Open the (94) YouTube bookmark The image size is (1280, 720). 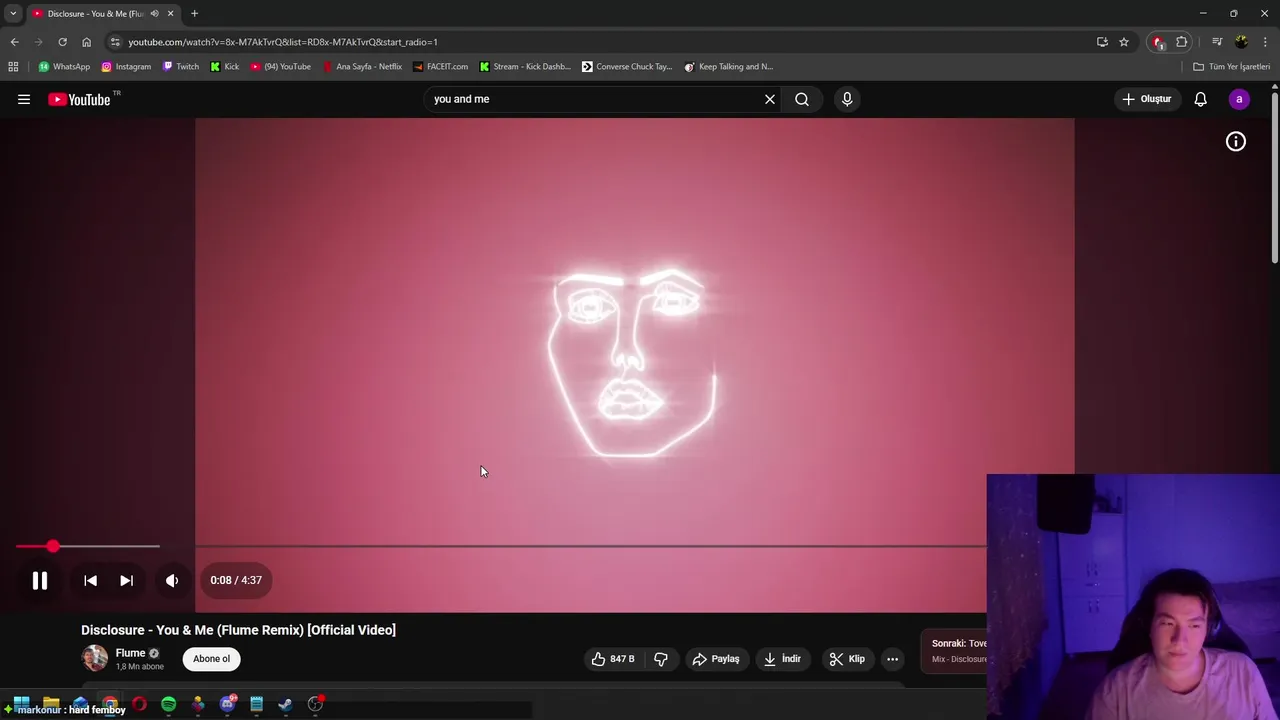click(x=280, y=67)
